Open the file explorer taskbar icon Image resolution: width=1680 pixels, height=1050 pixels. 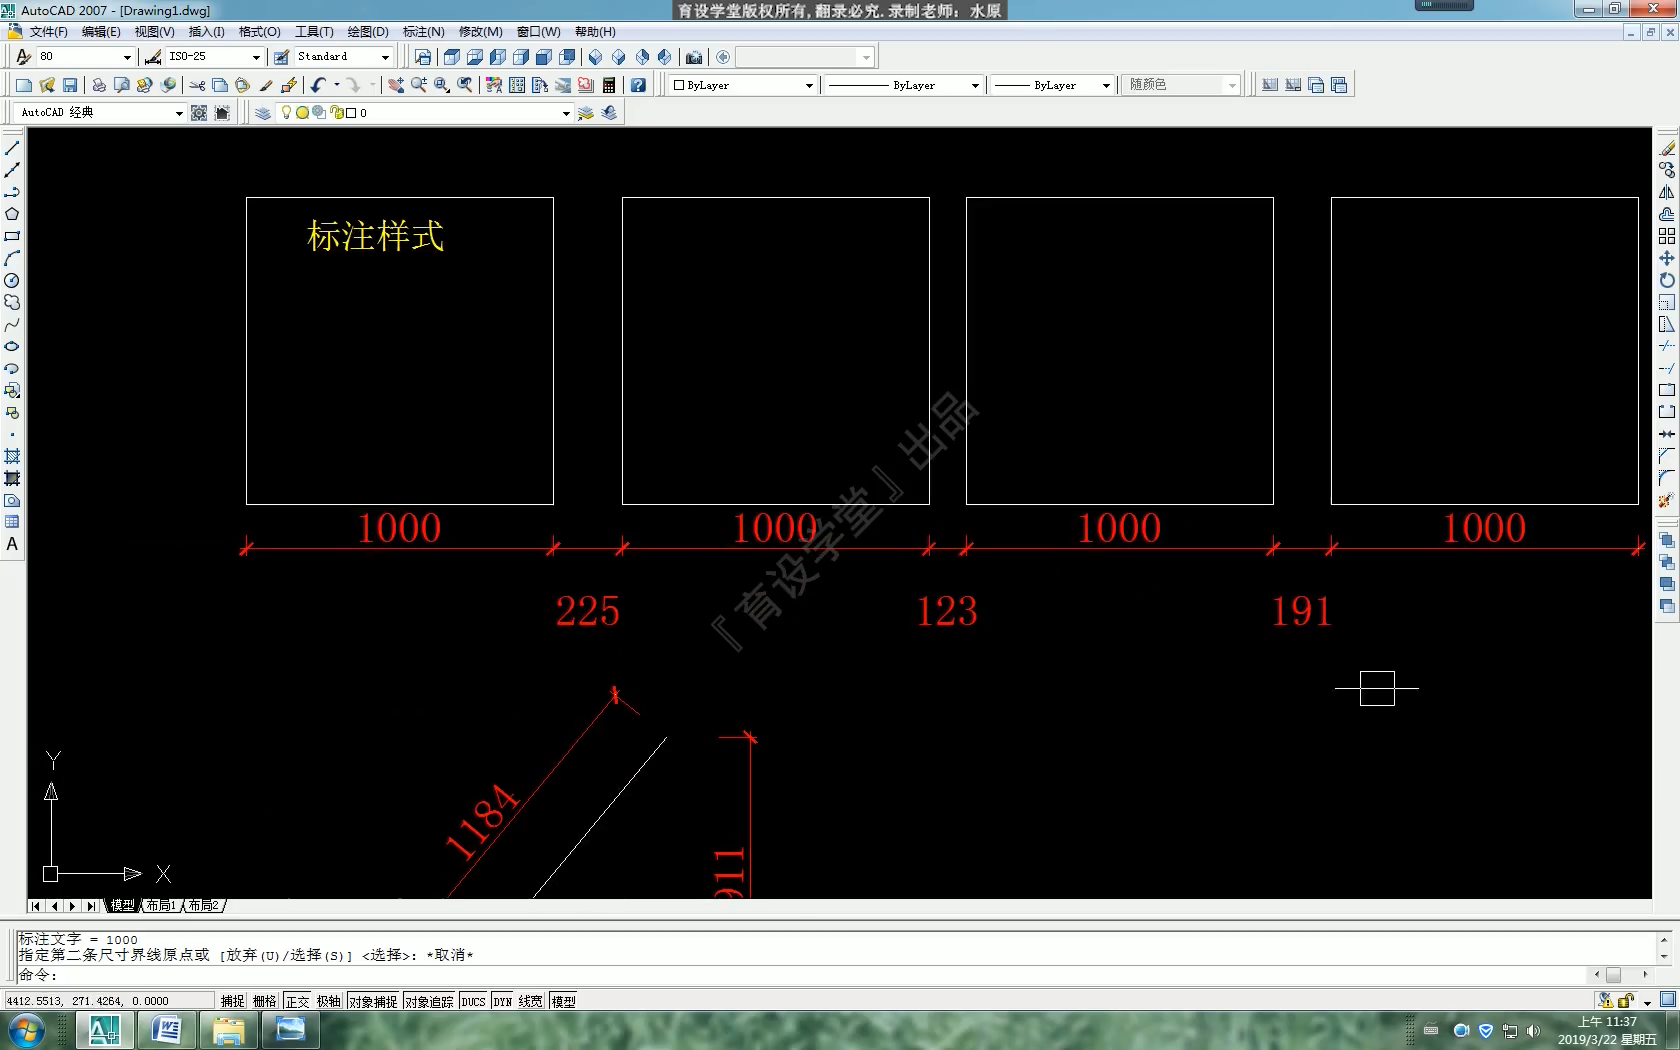tap(228, 1030)
